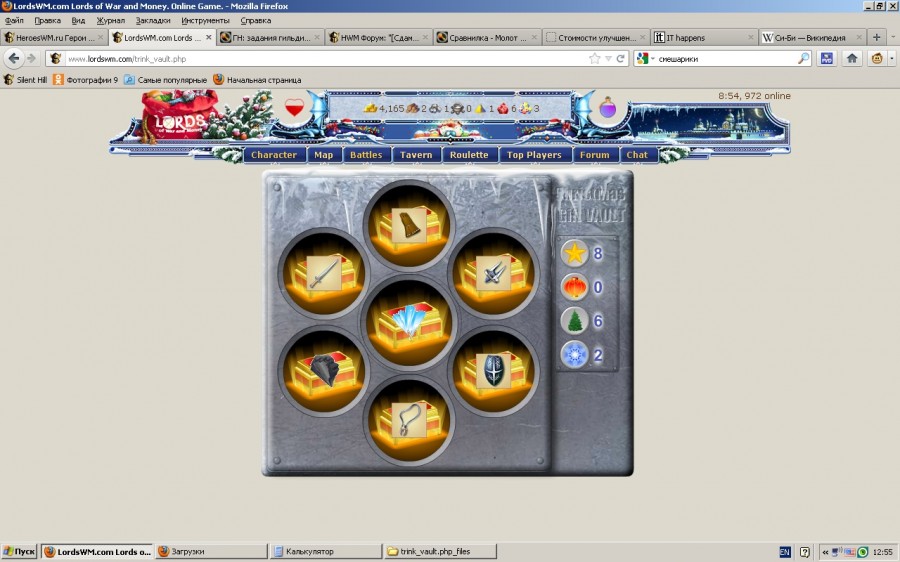This screenshot has height=562, width=900.
Task: Open the Правка menu
Action: pos(47,20)
